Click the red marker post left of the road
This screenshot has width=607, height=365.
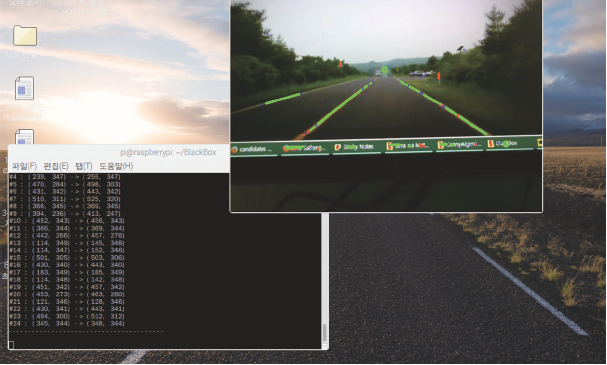(x=340, y=64)
